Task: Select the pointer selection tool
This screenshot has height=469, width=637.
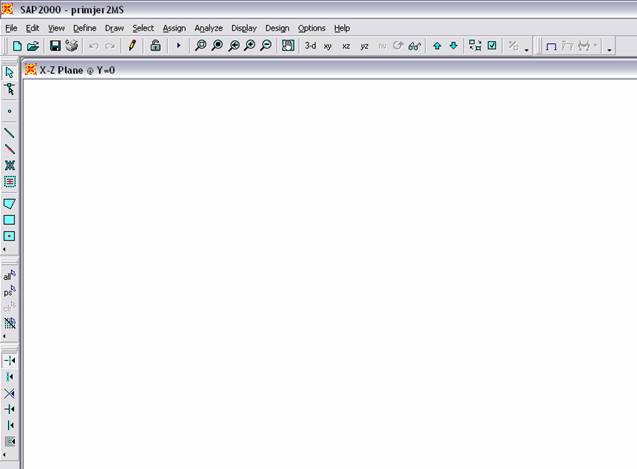Action: pyautogui.click(x=9, y=73)
